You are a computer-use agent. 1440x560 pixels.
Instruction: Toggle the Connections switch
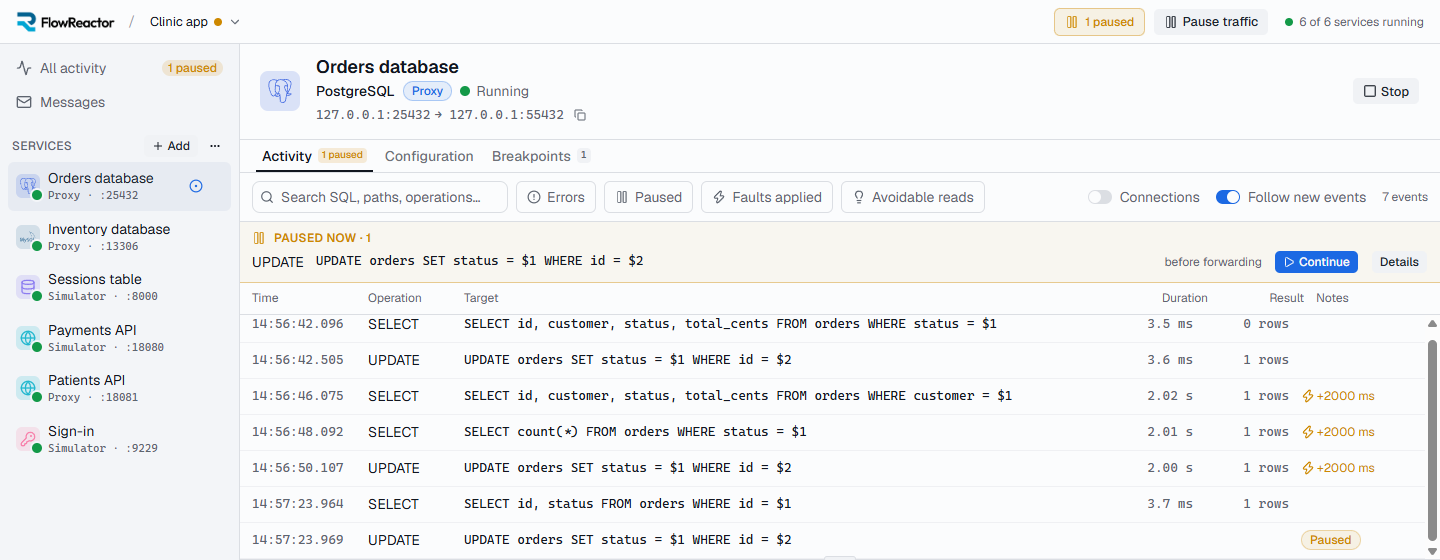pos(1100,197)
